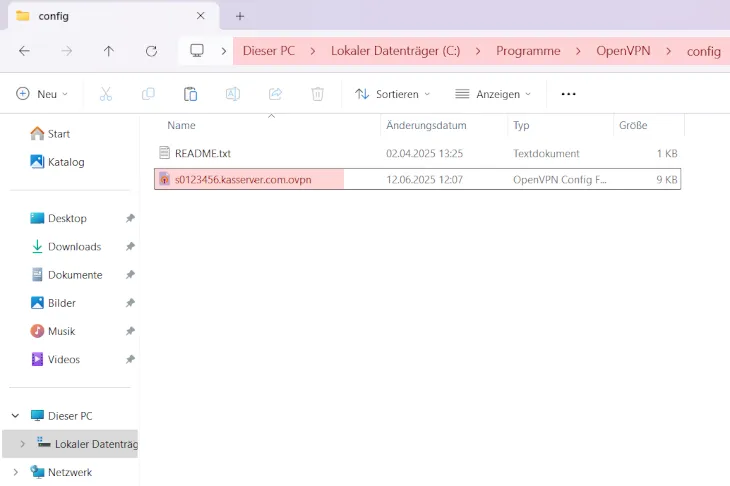Click the OpenVPN config file icon
Viewport: 730px width, 486px height.
click(x=164, y=179)
